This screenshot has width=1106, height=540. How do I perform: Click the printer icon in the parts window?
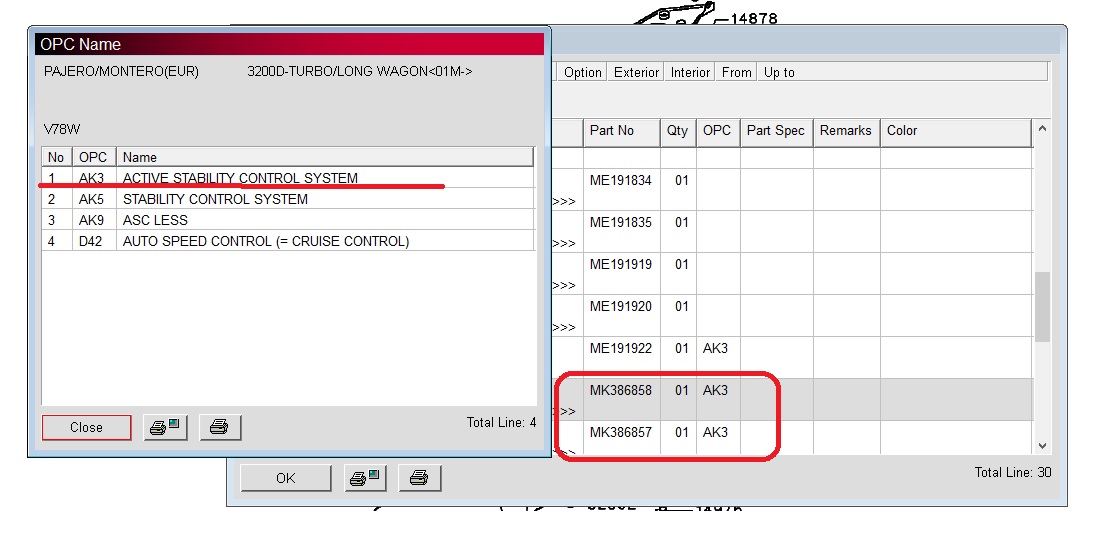[x=420, y=478]
